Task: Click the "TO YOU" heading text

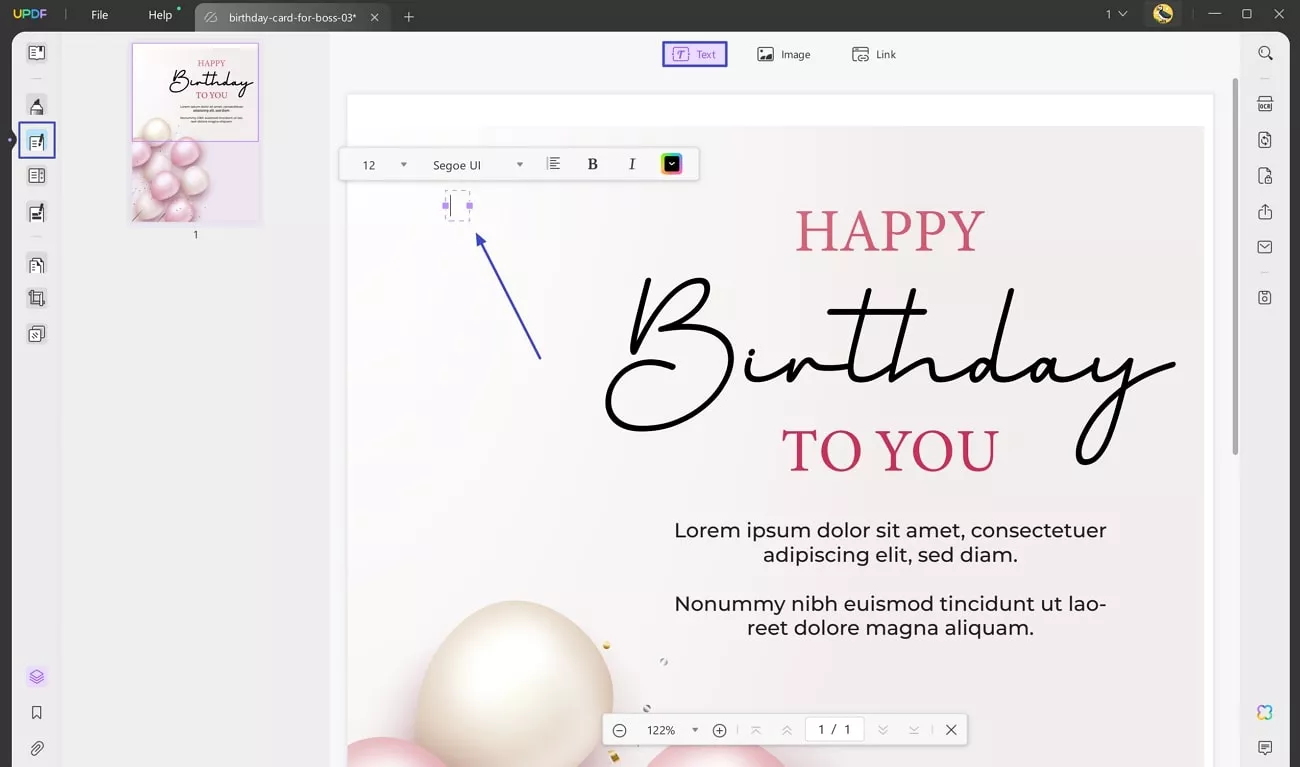Action: pyautogui.click(x=890, y=452)
